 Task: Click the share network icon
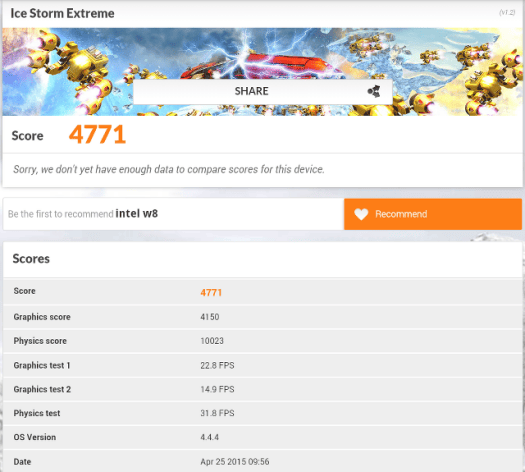coord(374,91)
